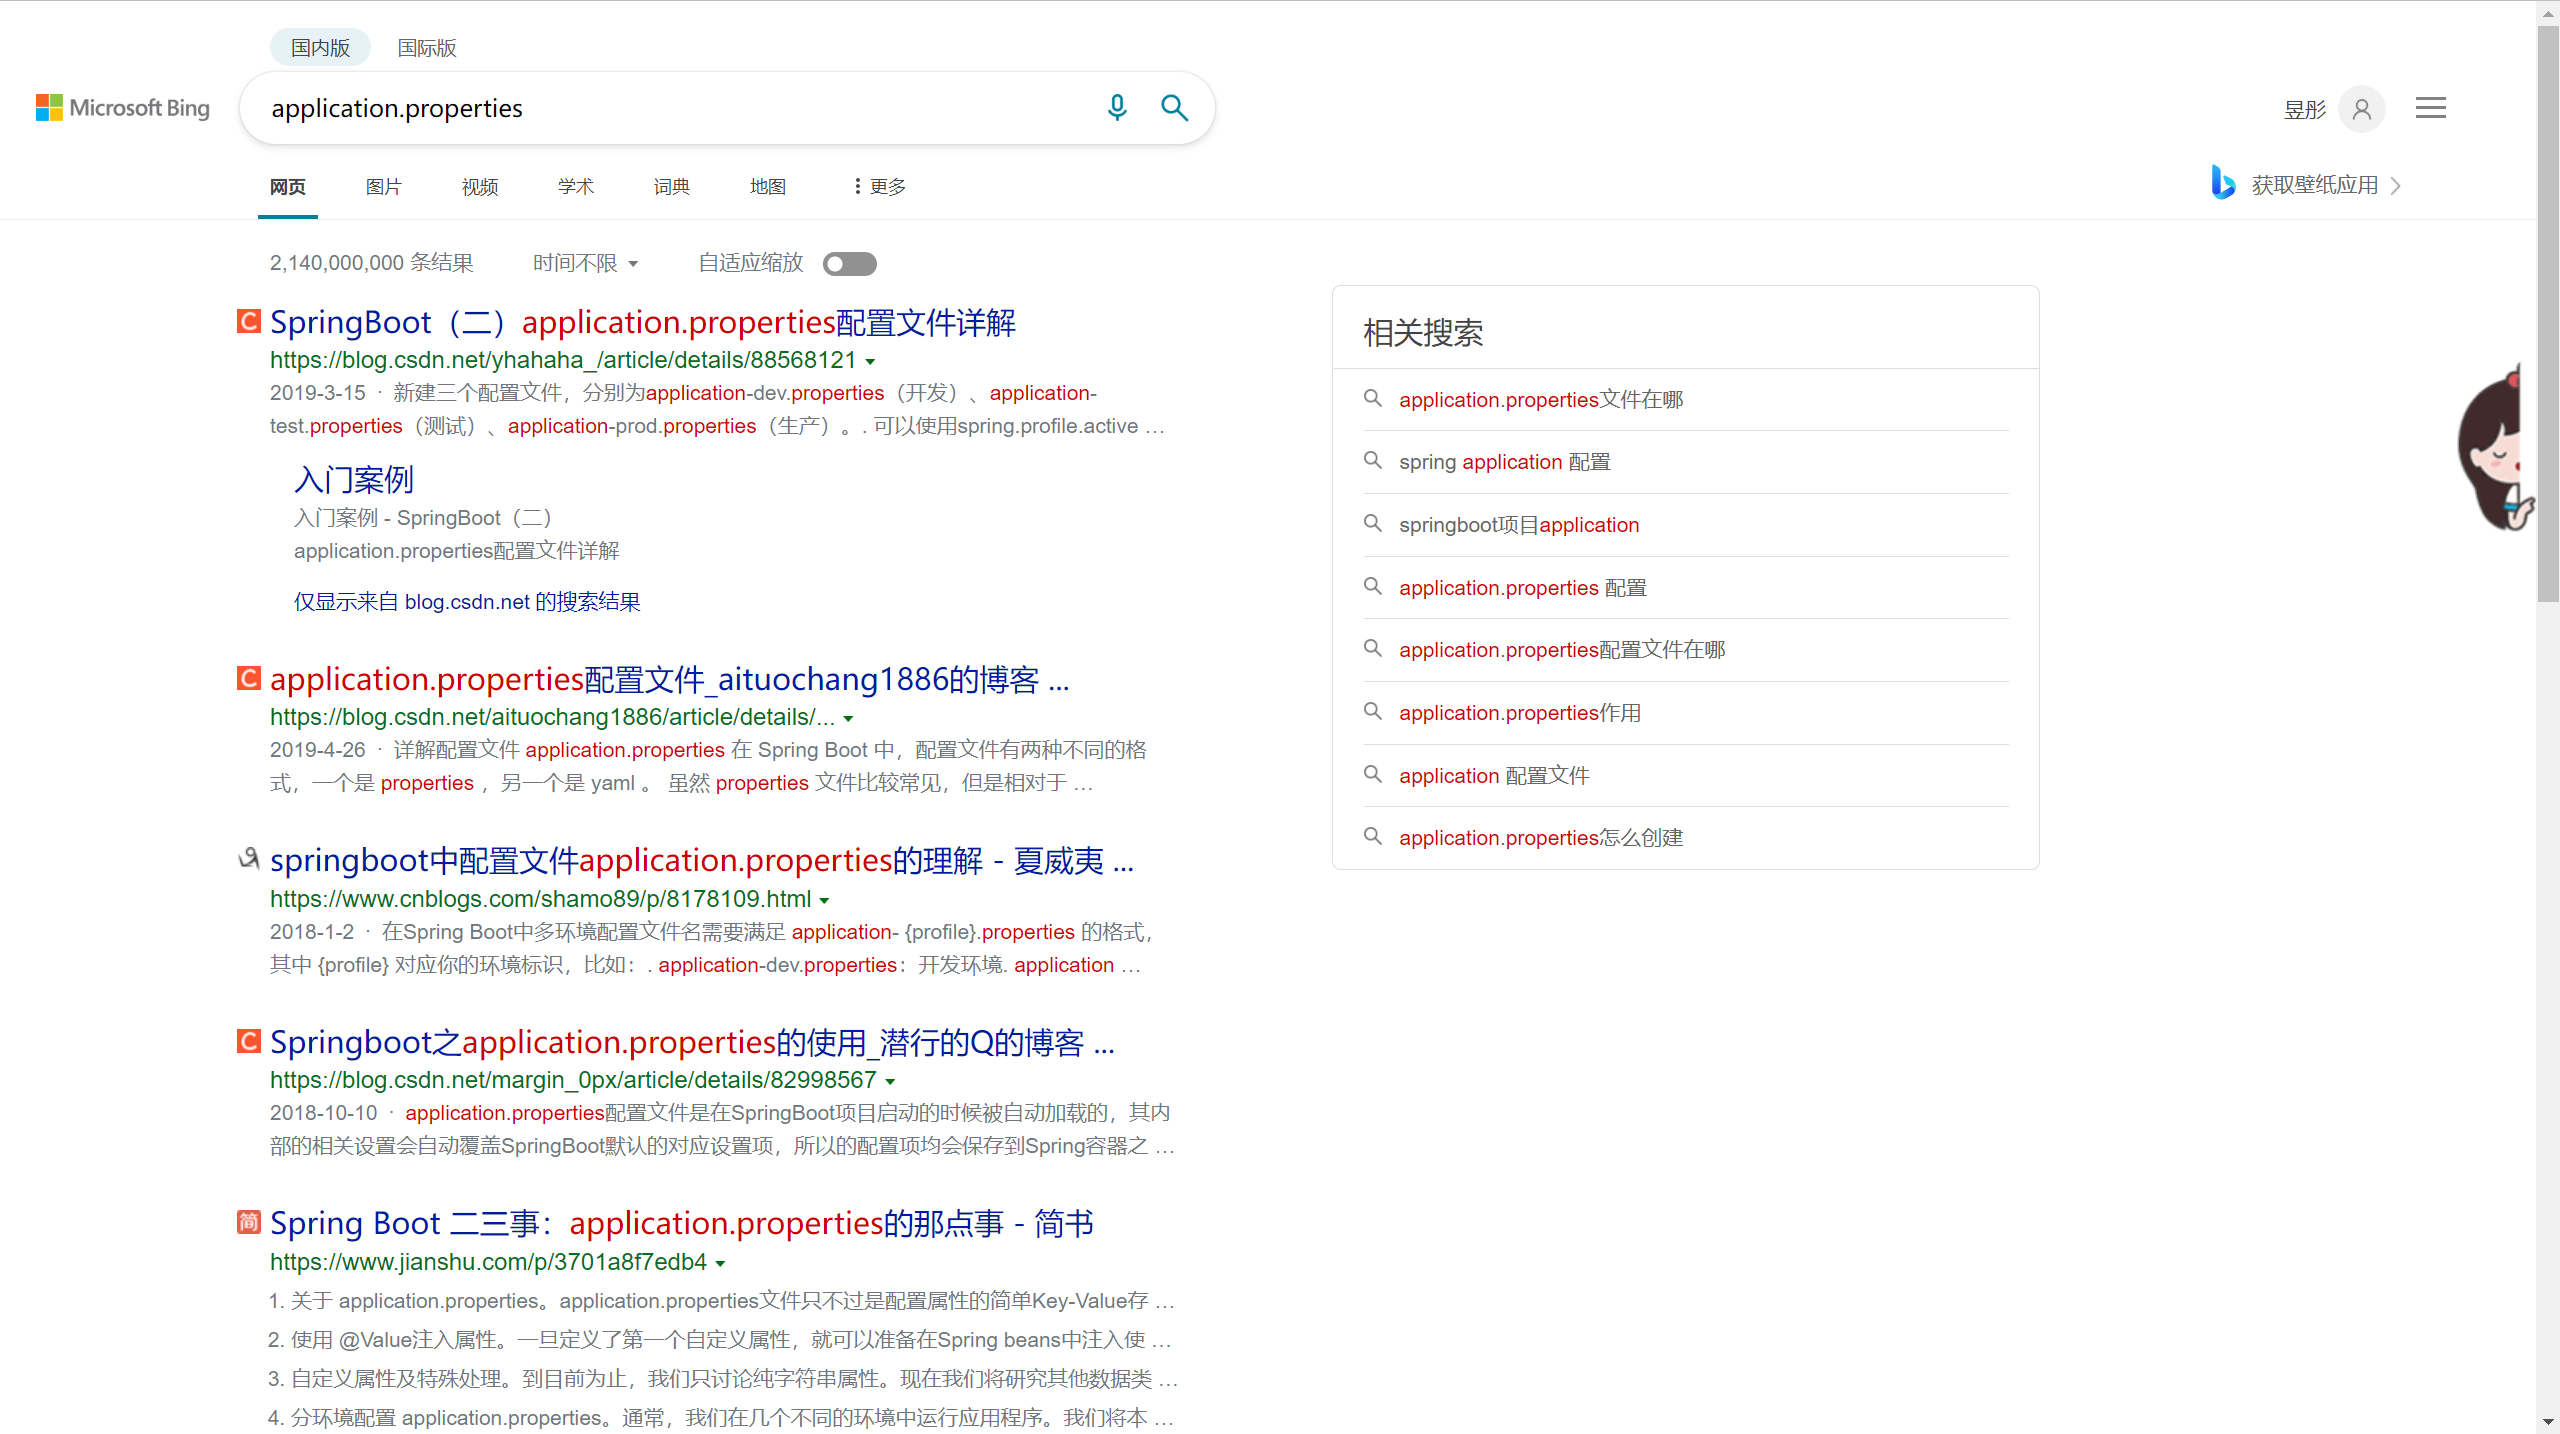2560x1434 pixels.
Task: Click the cartoon girl mascot
Action: click(2494, 448)
